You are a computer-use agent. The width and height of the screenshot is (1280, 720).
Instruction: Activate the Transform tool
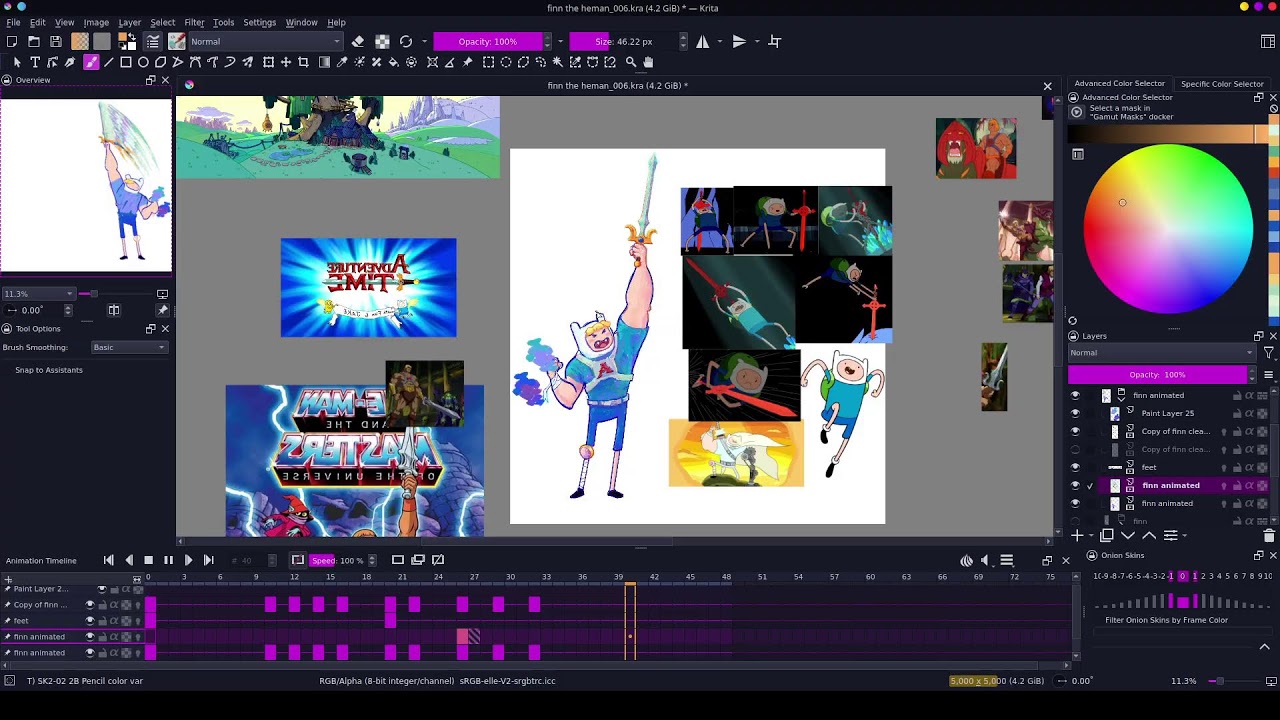pos(268,62)
